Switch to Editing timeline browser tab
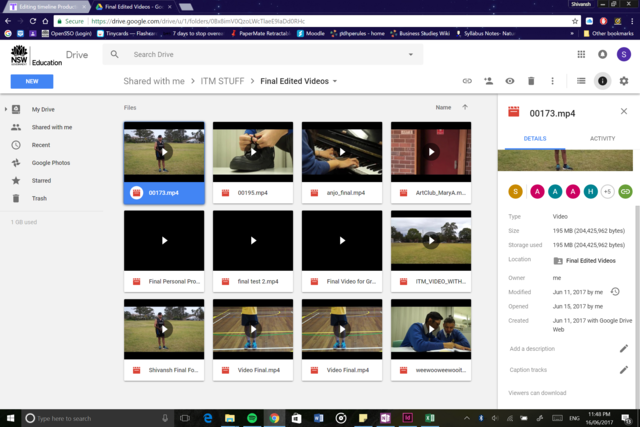The height and width of the screenshot is (427, 640). tap(48, 7)
